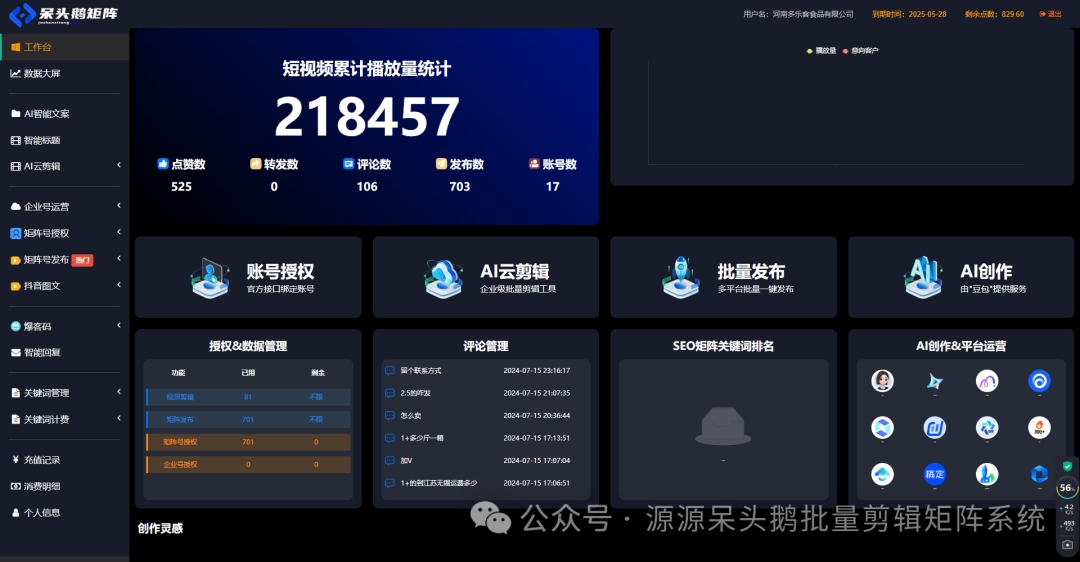
Task: Expand the 爆客码 sidebar chevron
Action: coord(118,325)
